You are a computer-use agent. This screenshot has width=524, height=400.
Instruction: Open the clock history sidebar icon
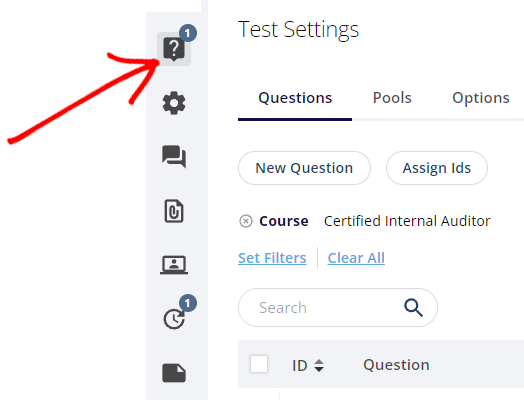coord(174,319)
